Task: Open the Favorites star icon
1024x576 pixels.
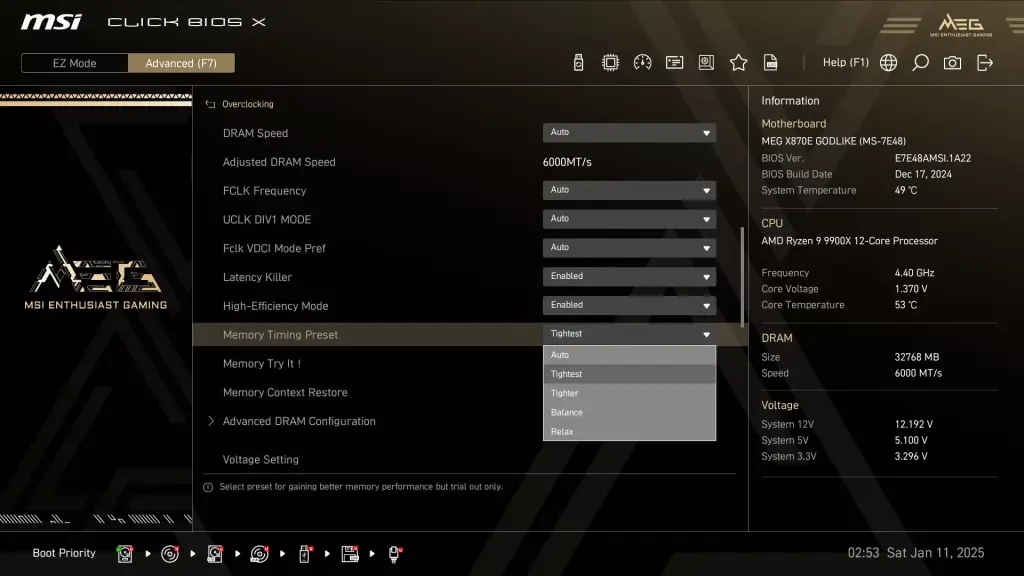Action: click(x=738, y=63)
